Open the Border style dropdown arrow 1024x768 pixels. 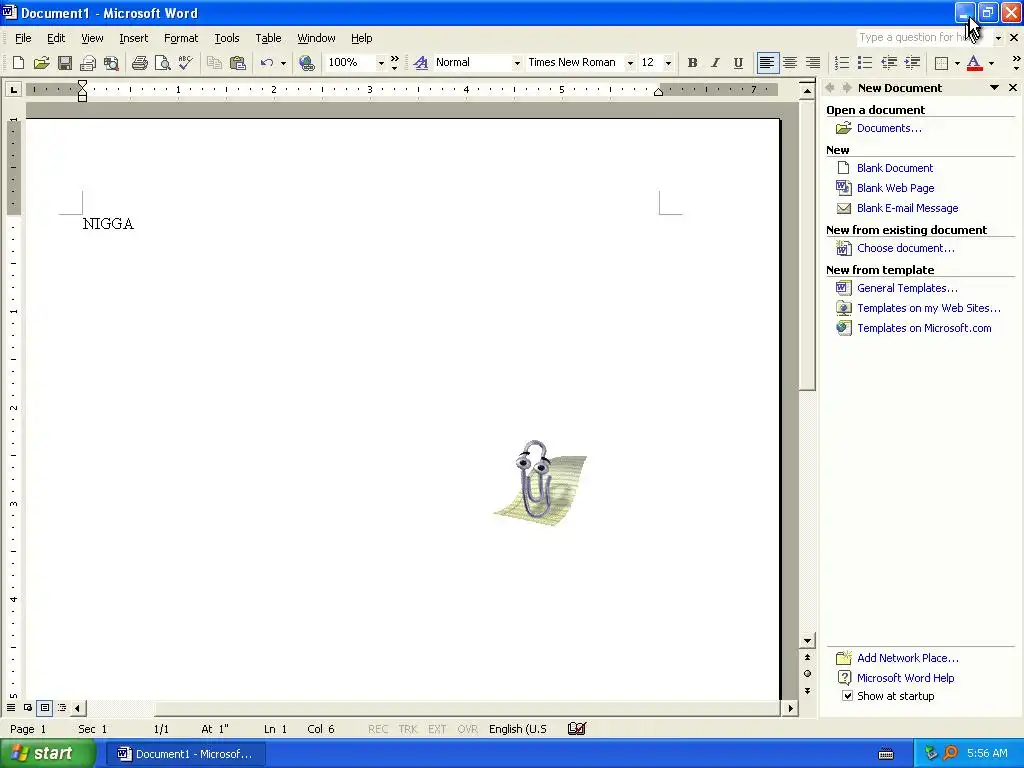click(957, 63)
